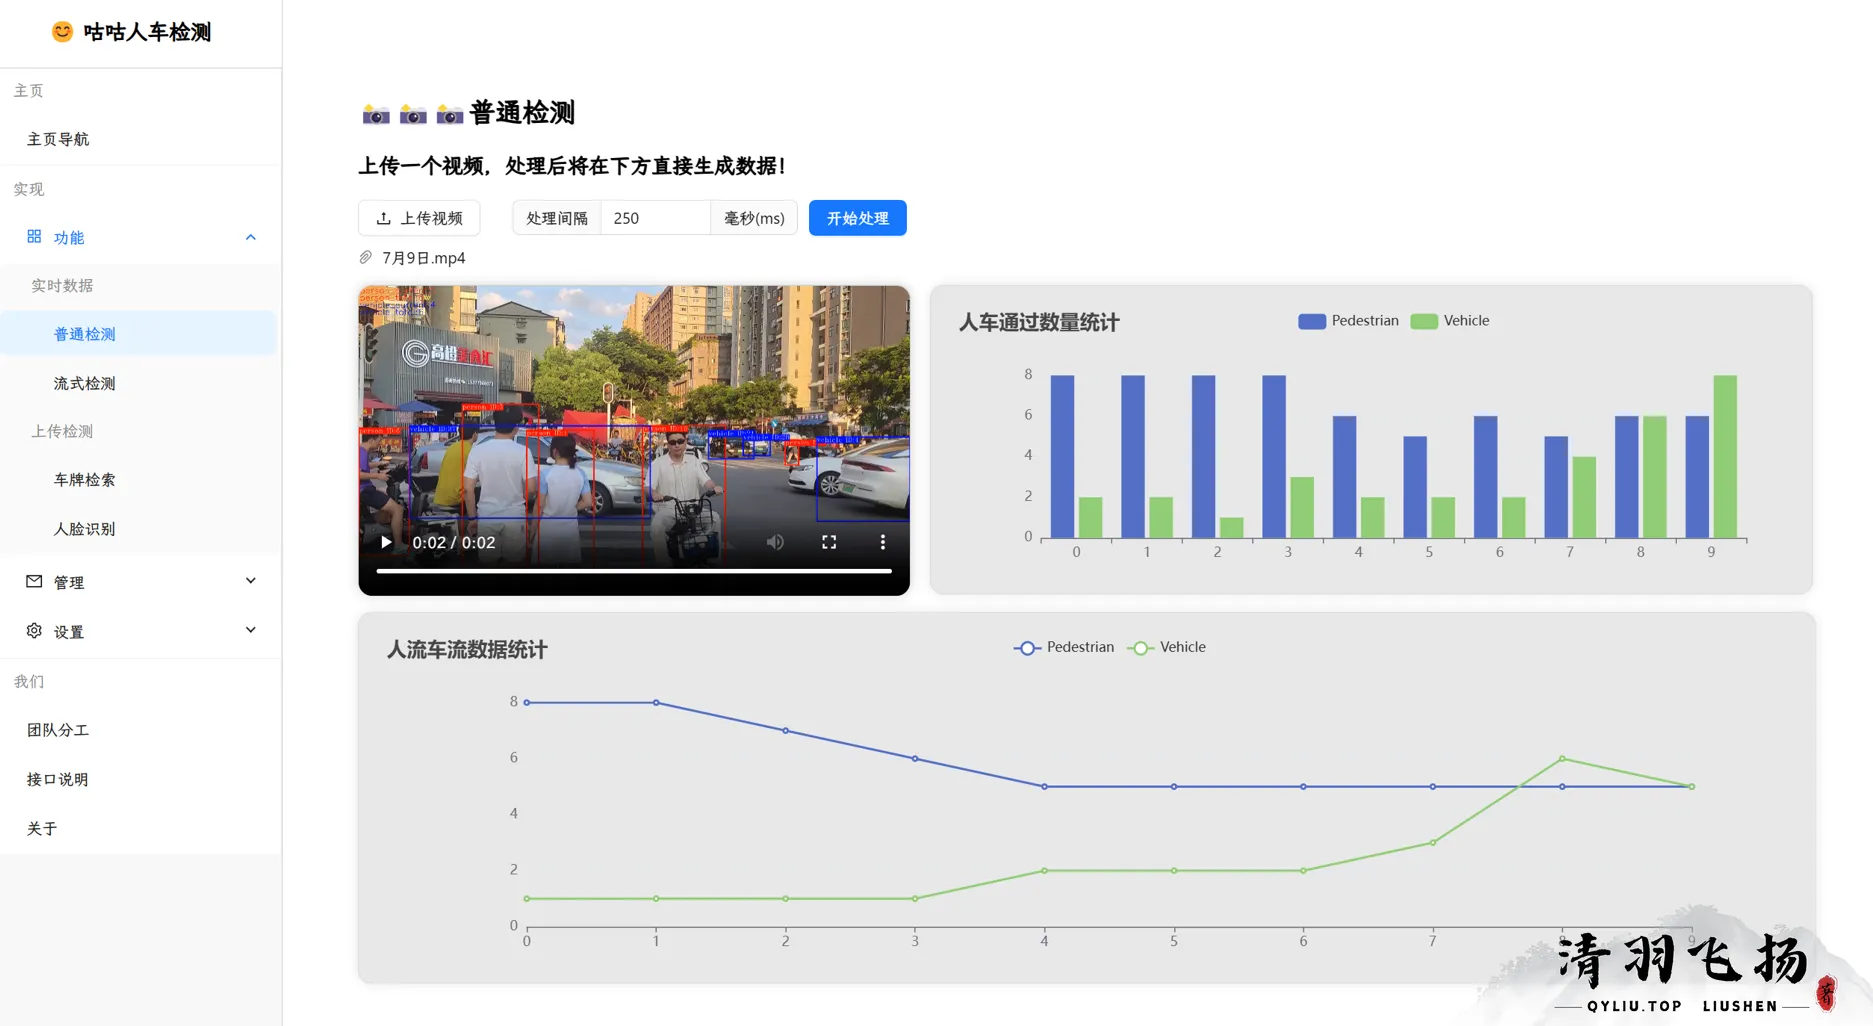Expand the 管理 menu section
The height and width of the screenshot is (1026, 1873).
tap(250, 581)
